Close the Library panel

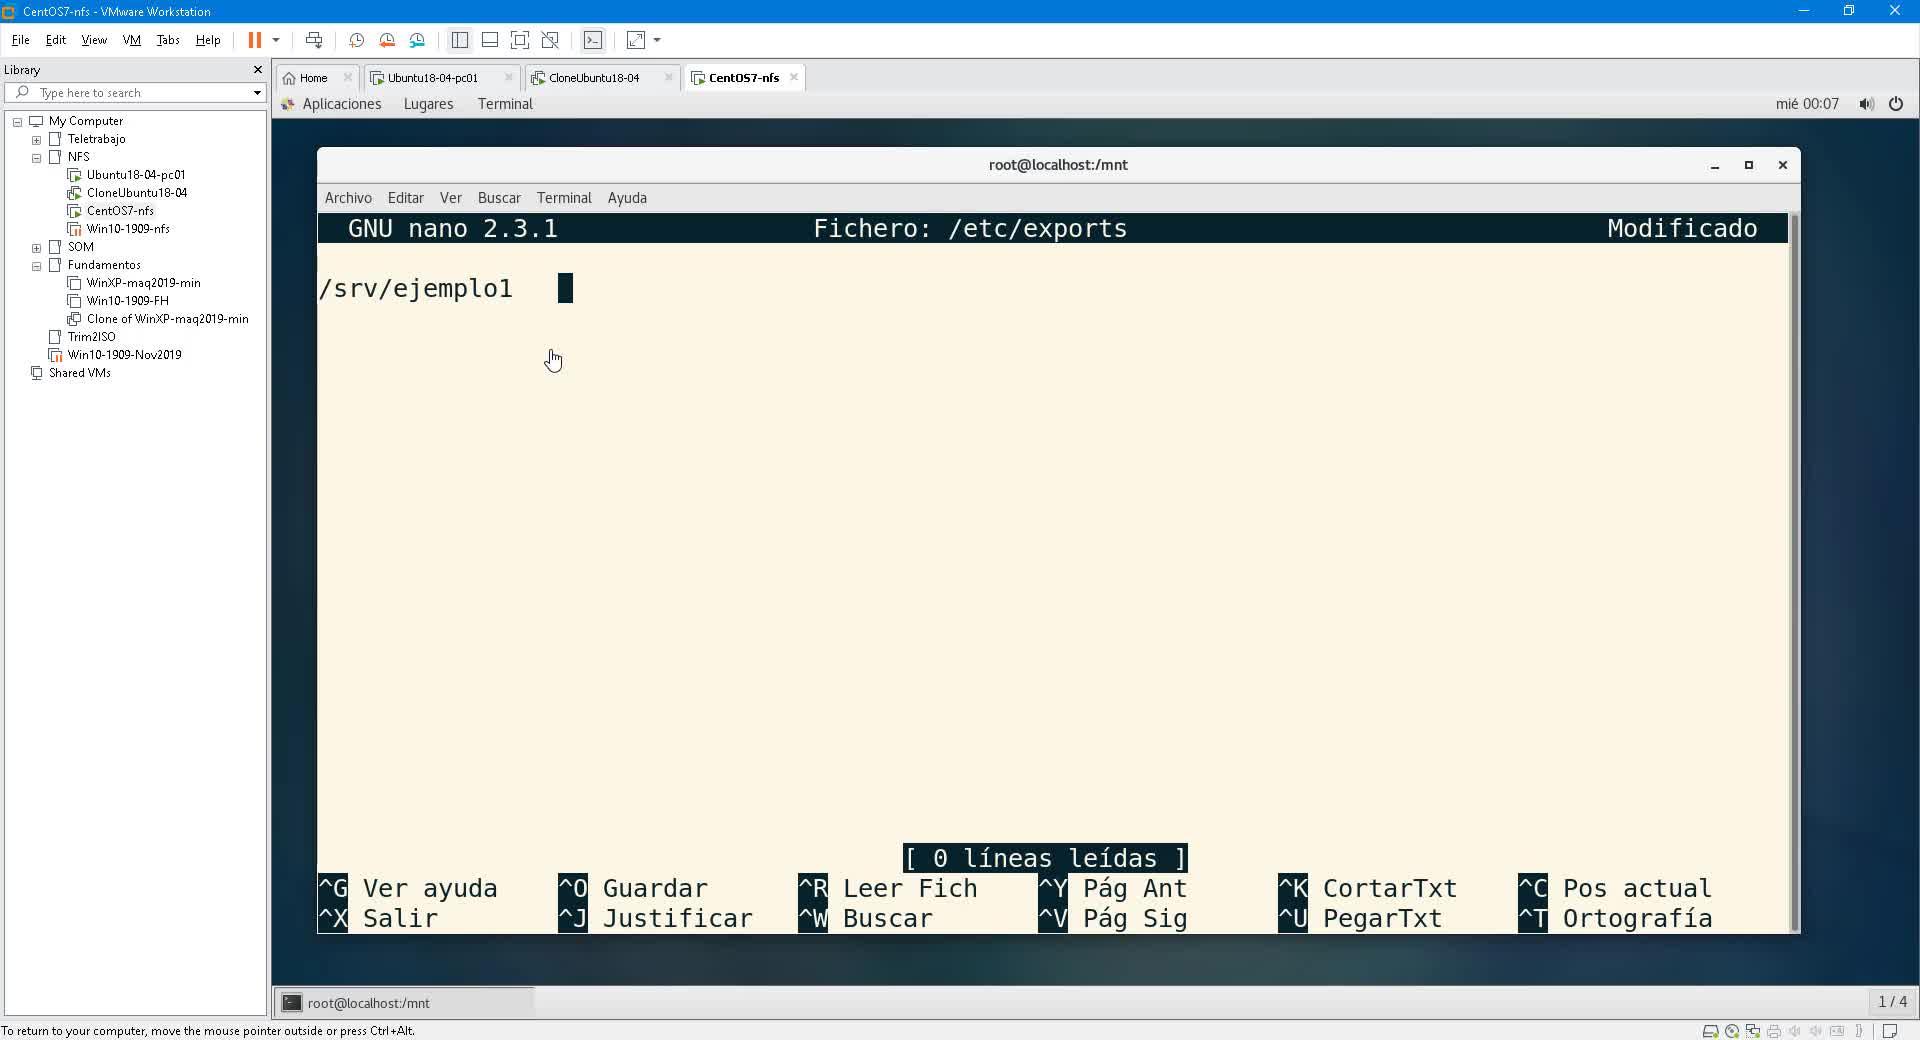click(x=258, y=70)
